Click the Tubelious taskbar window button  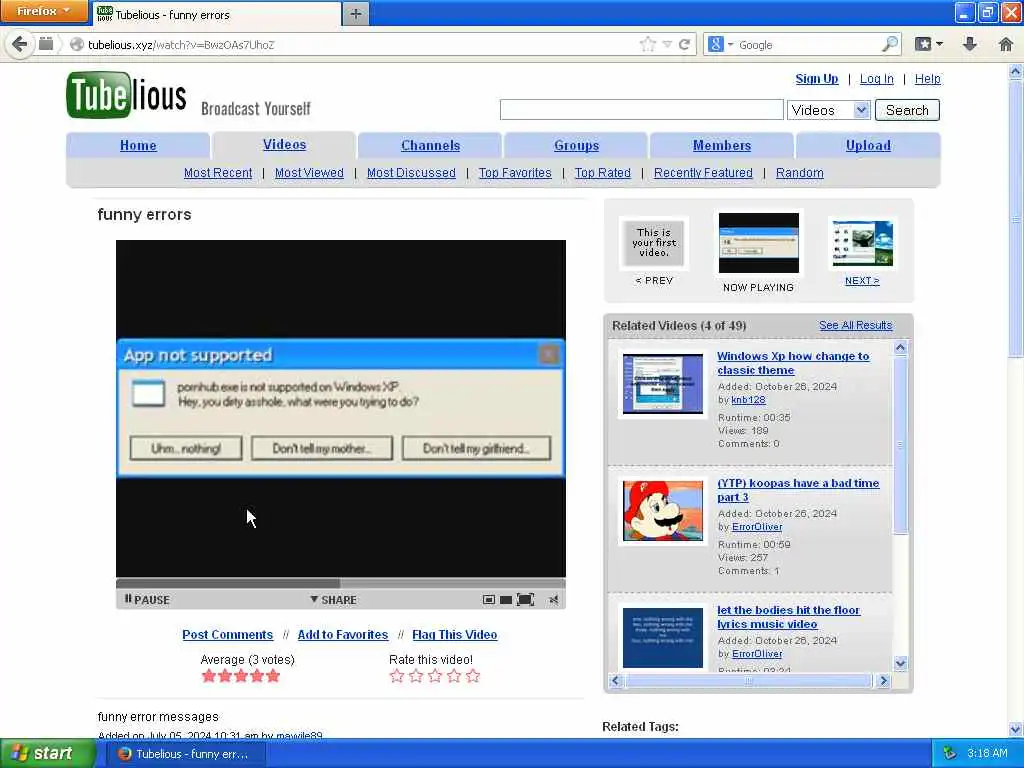tap(185, 754)
